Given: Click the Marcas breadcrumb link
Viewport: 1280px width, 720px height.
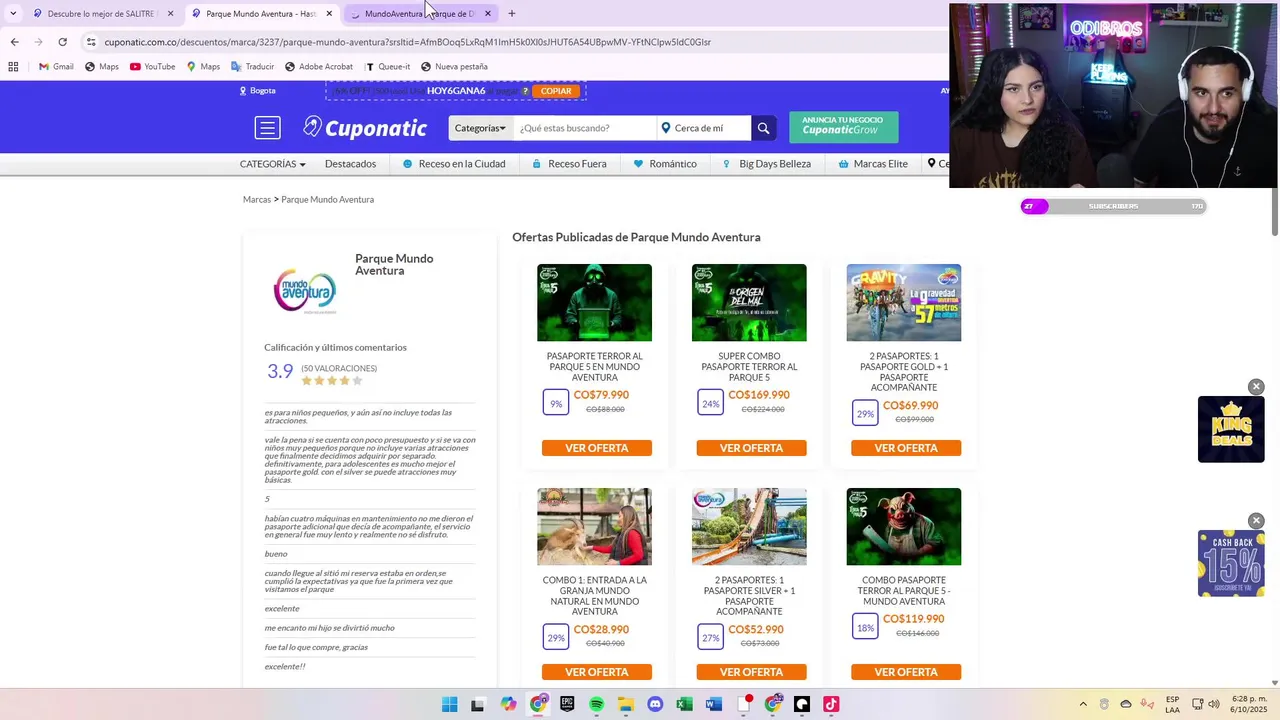Looking at the screenshot, I should click(x=257, y=200).
